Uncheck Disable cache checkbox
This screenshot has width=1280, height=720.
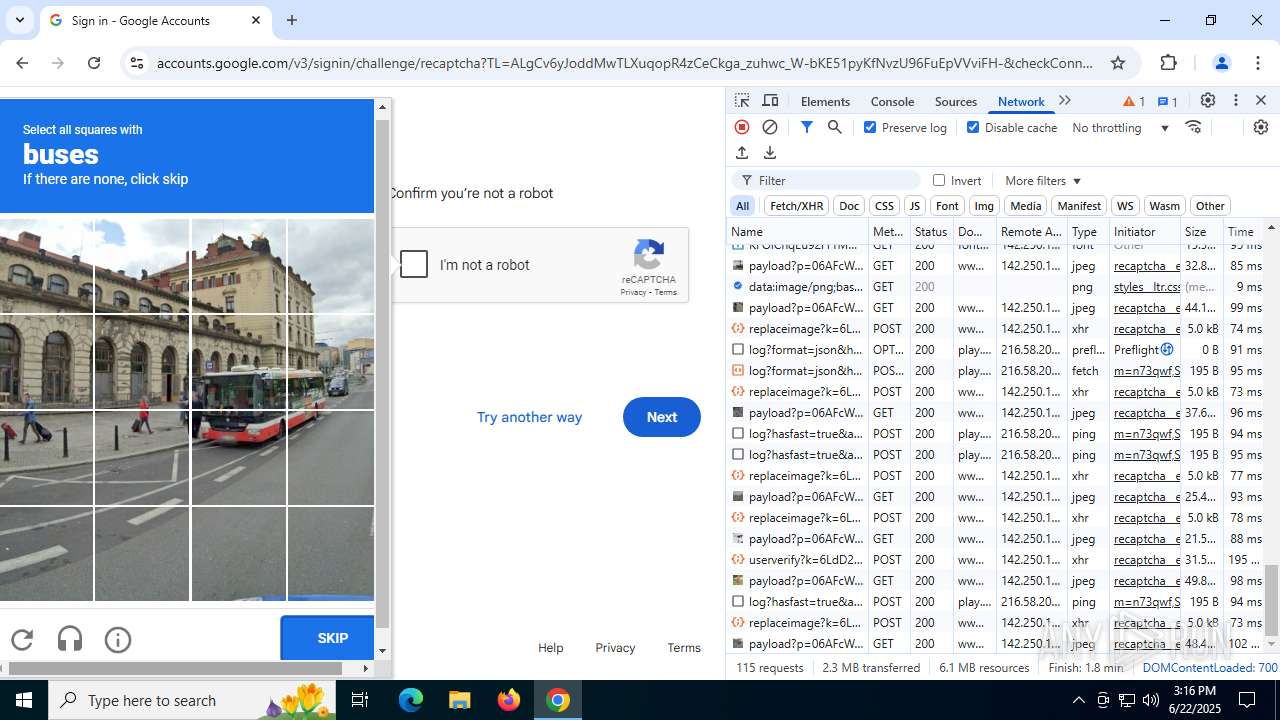pyautogui.click(x=973, y=127)
